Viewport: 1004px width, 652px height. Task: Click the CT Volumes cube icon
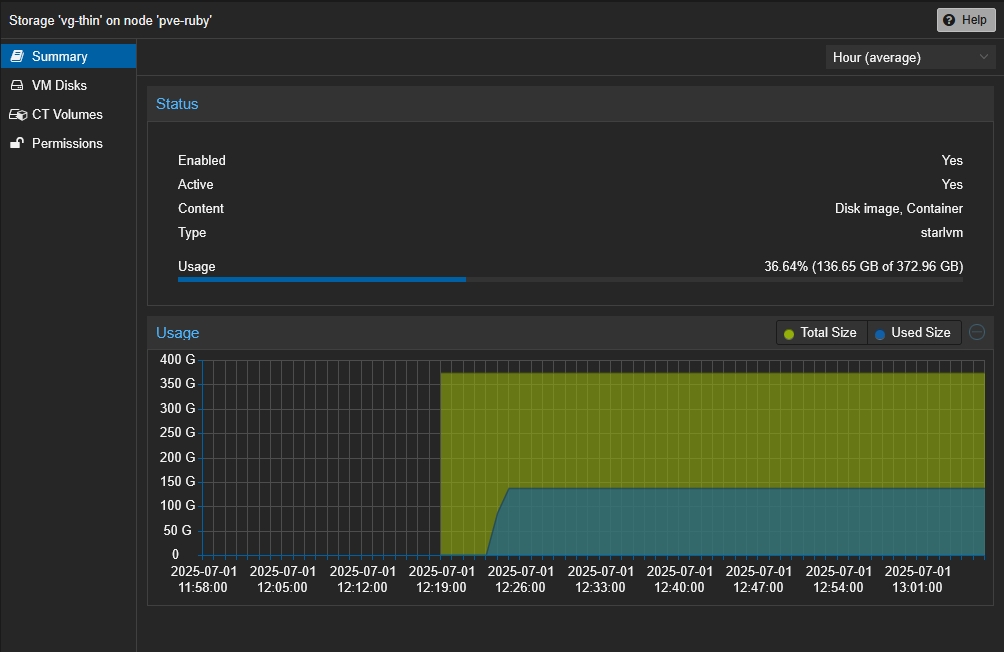[18, 115]
